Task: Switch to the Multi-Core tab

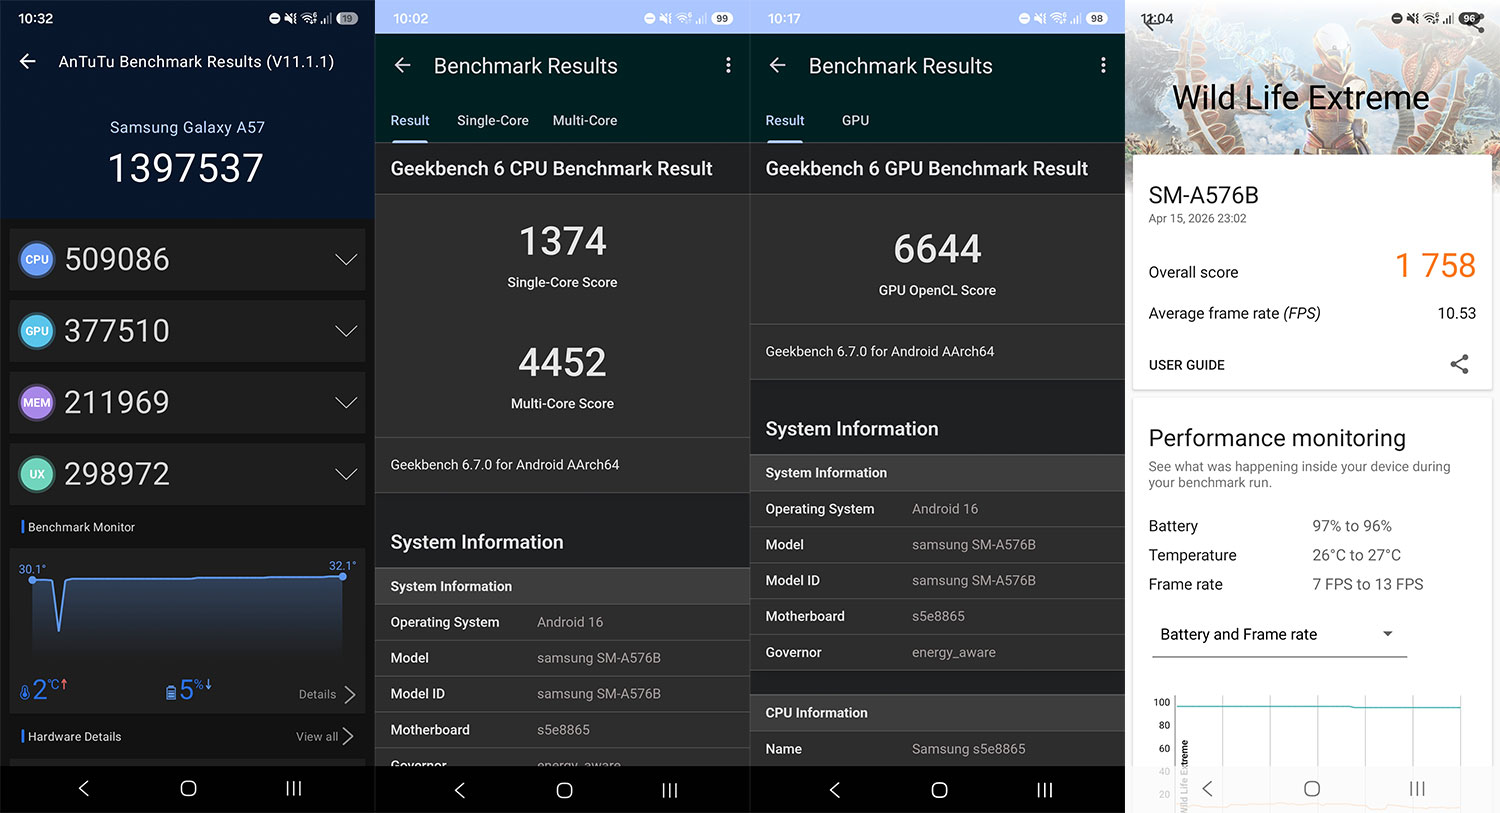Action: [585, 120]
